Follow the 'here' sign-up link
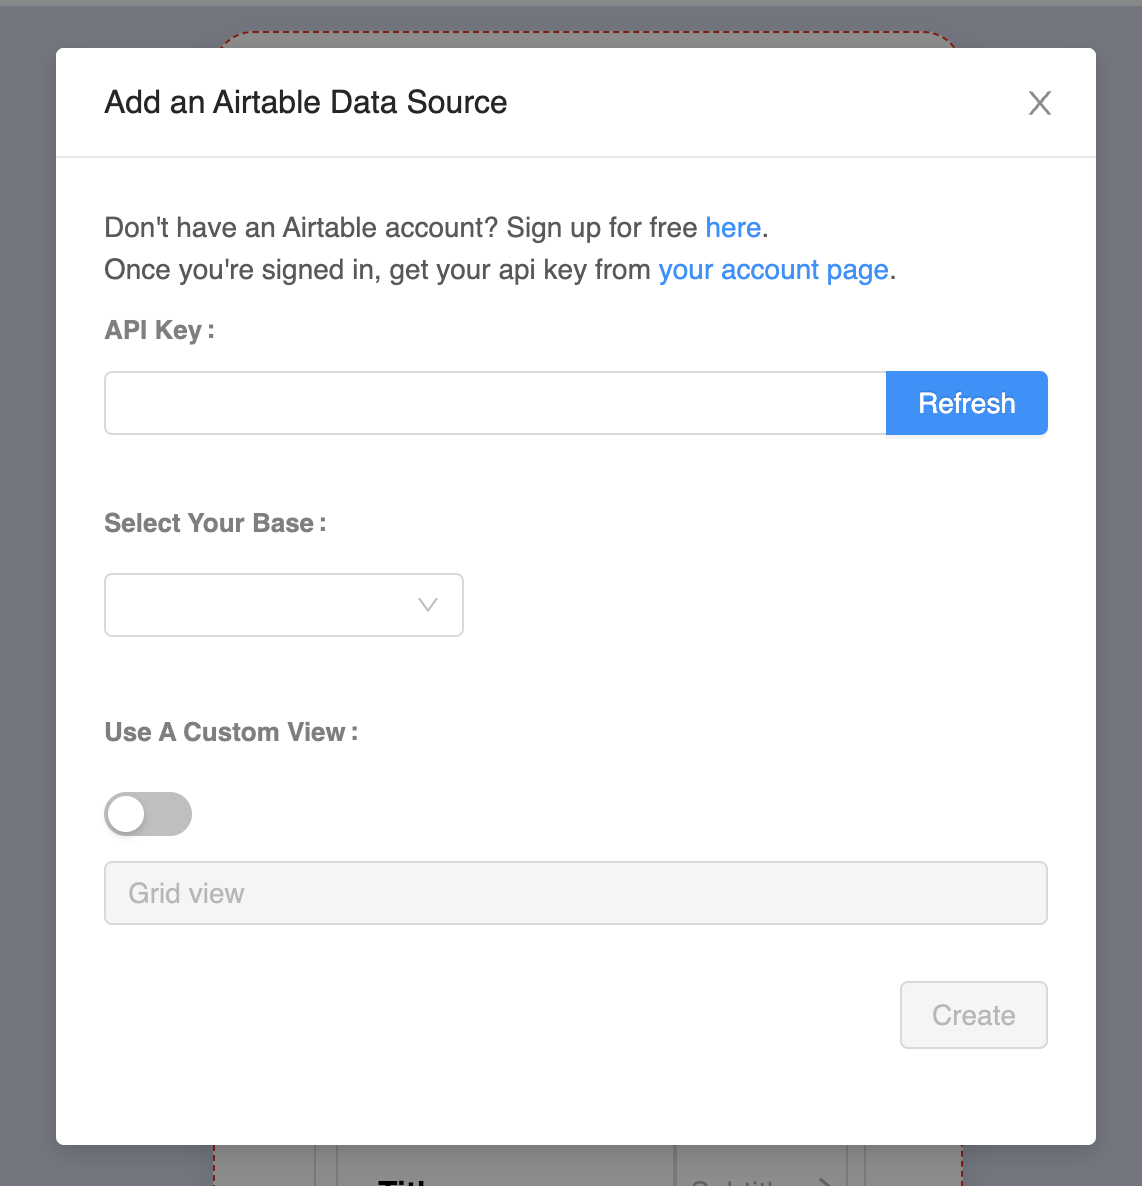Screen dimensions: 1142x1186 (x=733, y=228)
